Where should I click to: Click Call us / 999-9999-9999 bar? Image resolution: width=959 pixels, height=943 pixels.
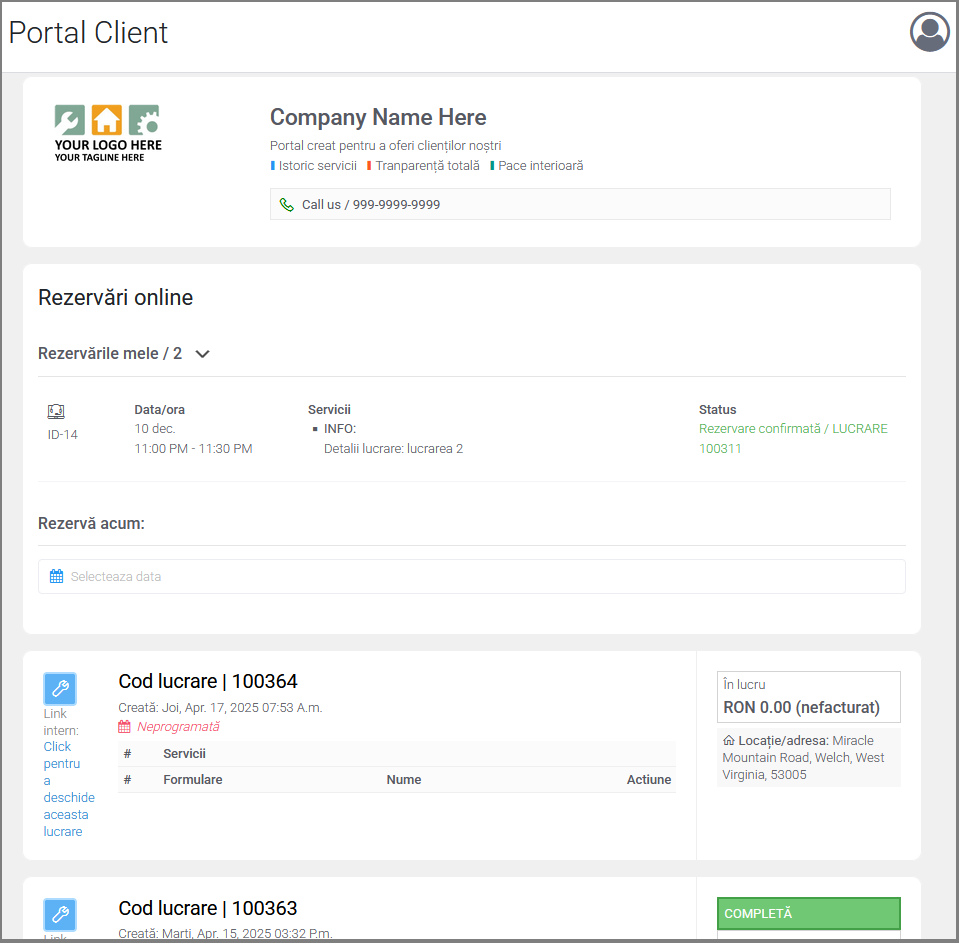580,204
